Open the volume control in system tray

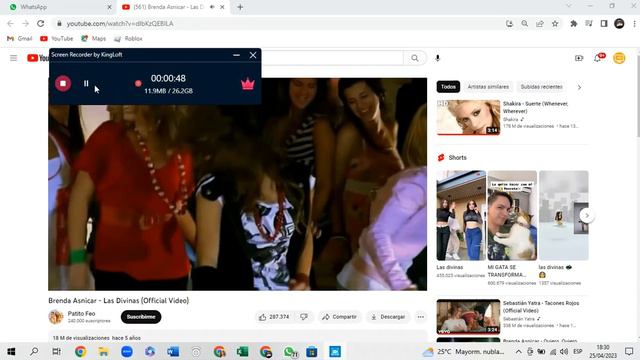[x=564, y=351]
